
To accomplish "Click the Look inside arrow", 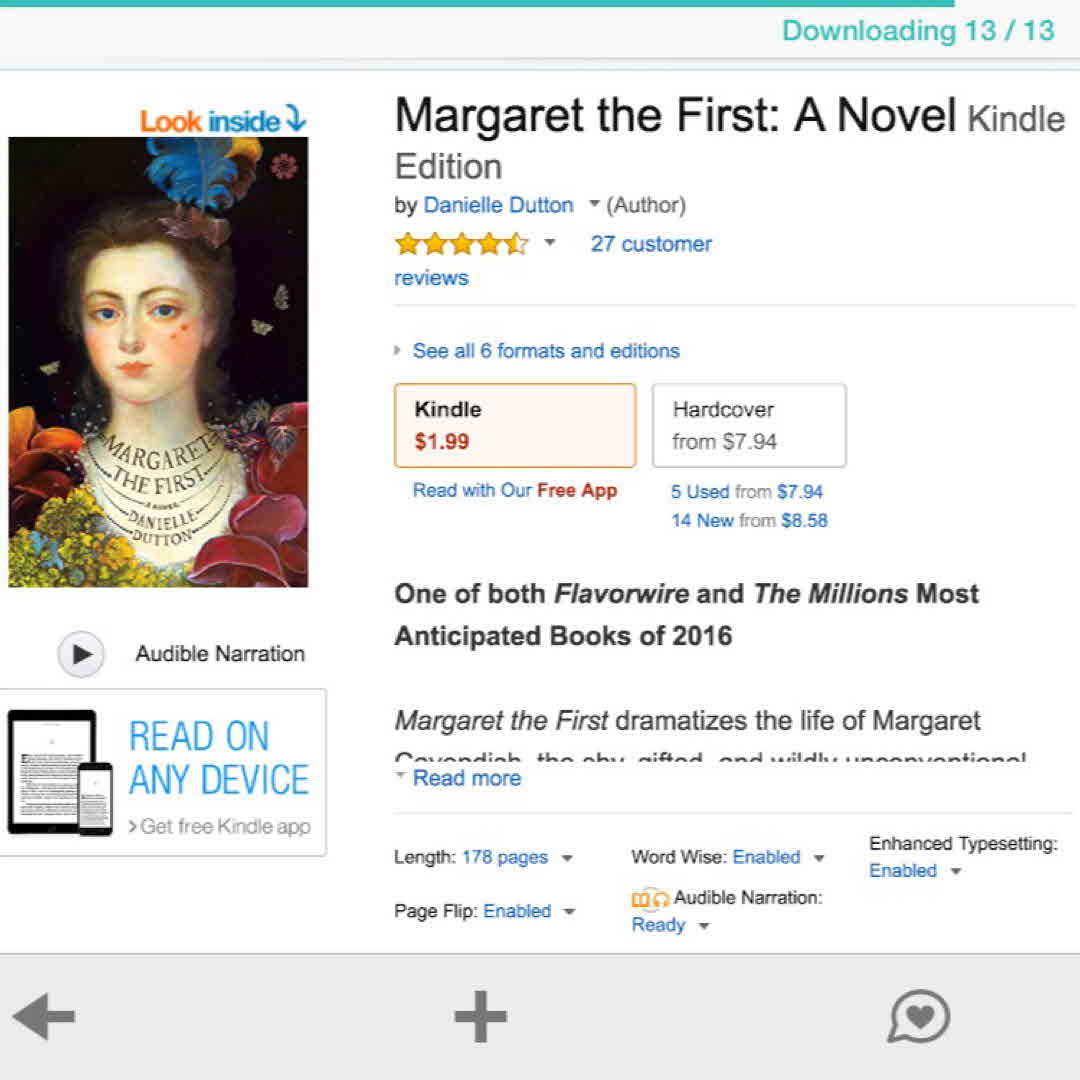I will [x=295, y=120].
